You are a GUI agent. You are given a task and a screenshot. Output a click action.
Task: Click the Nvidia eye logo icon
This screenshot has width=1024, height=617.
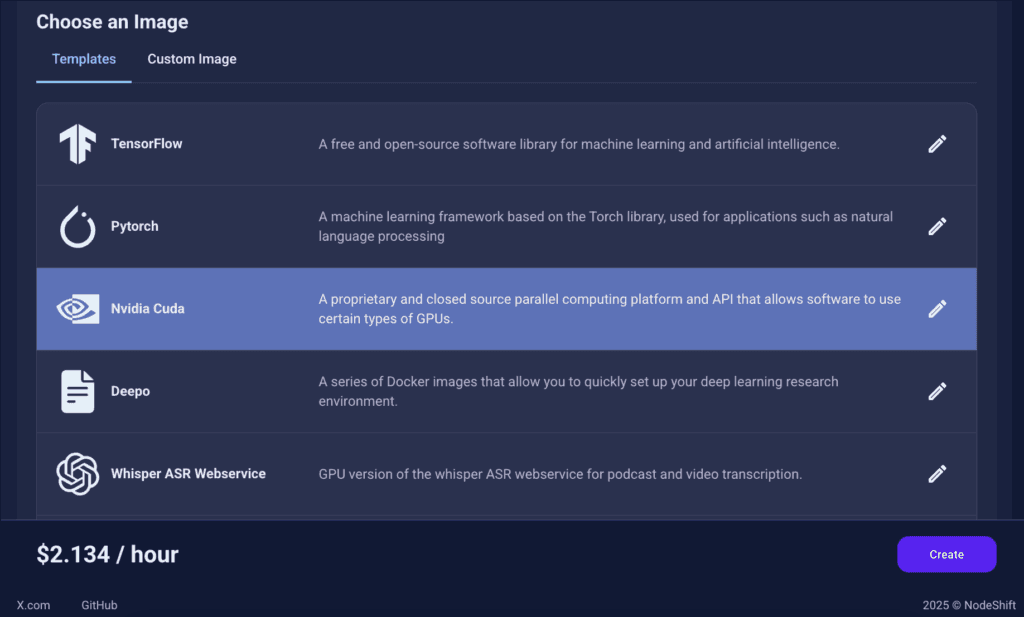point(78,309)
